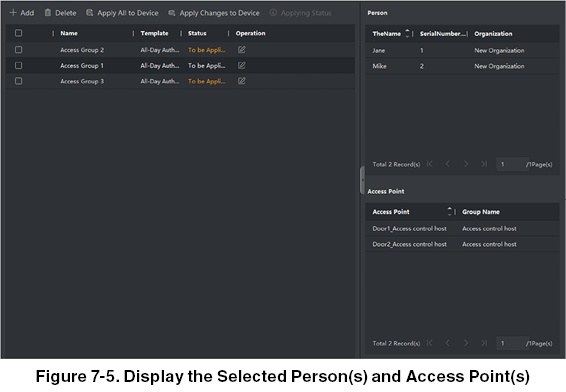Screen dimensions: 566x392
Task: Go to previous page in Person panel
Action: 448,164
